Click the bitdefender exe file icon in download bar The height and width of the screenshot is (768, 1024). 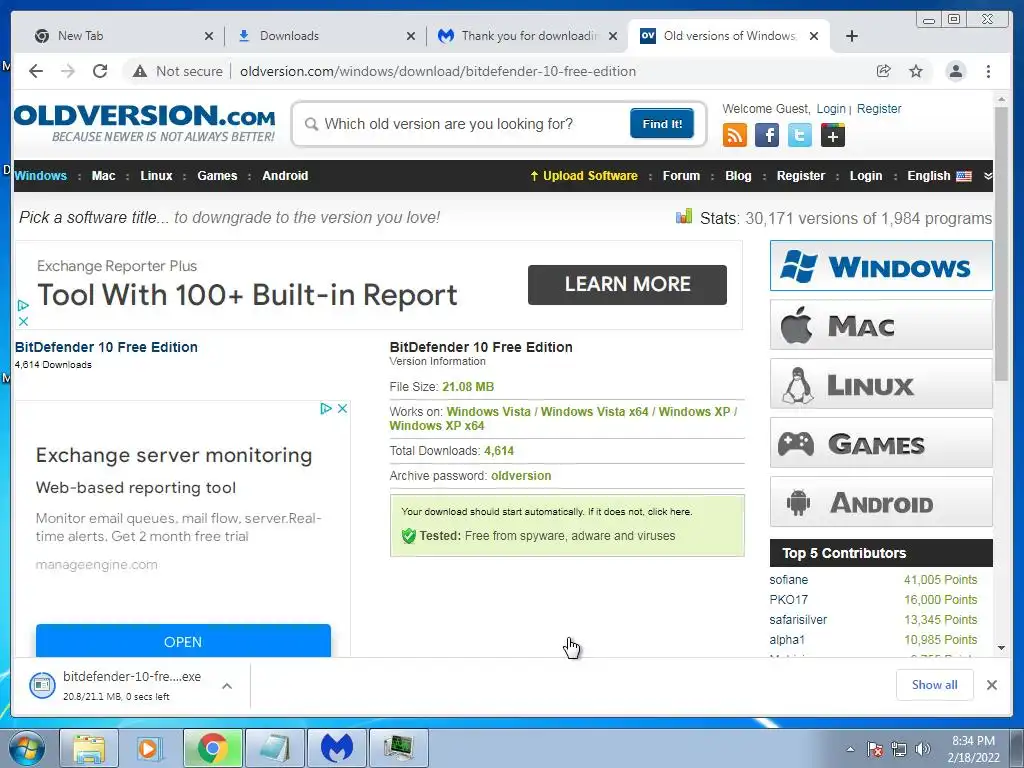coord(42,685)
